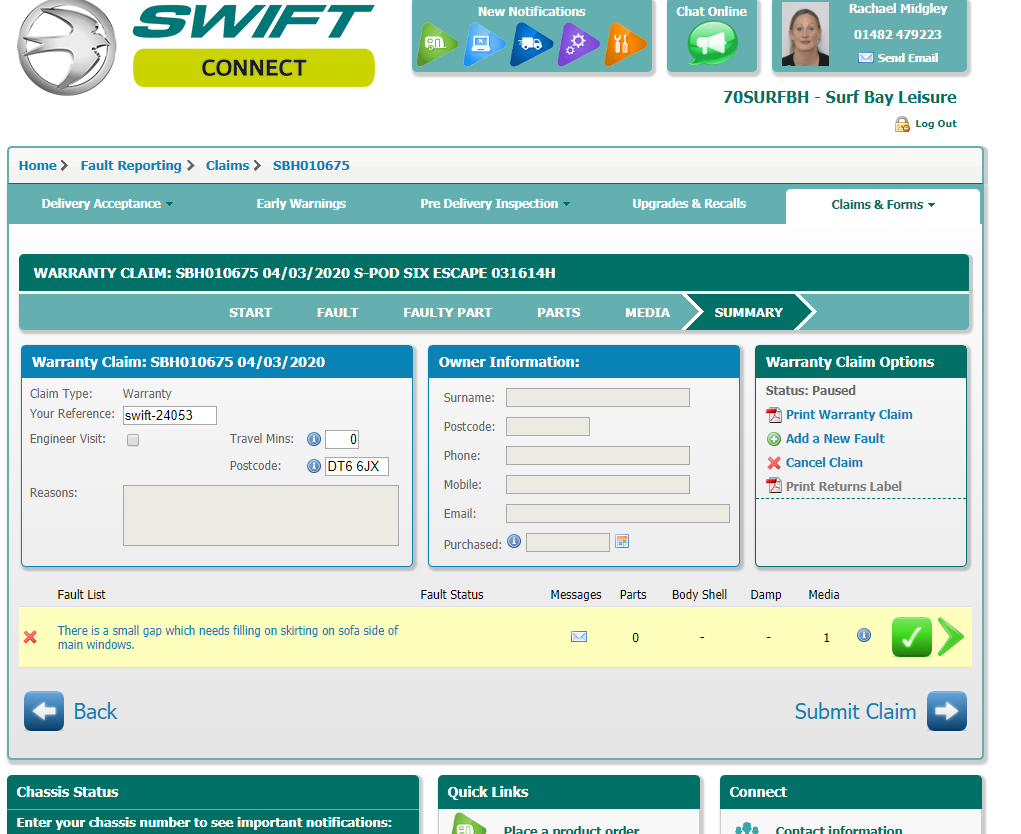Image resolution: width=1021 pixels, height=834 pixels.
Task: Click the Back arrow button
Action: pos(44,711)
